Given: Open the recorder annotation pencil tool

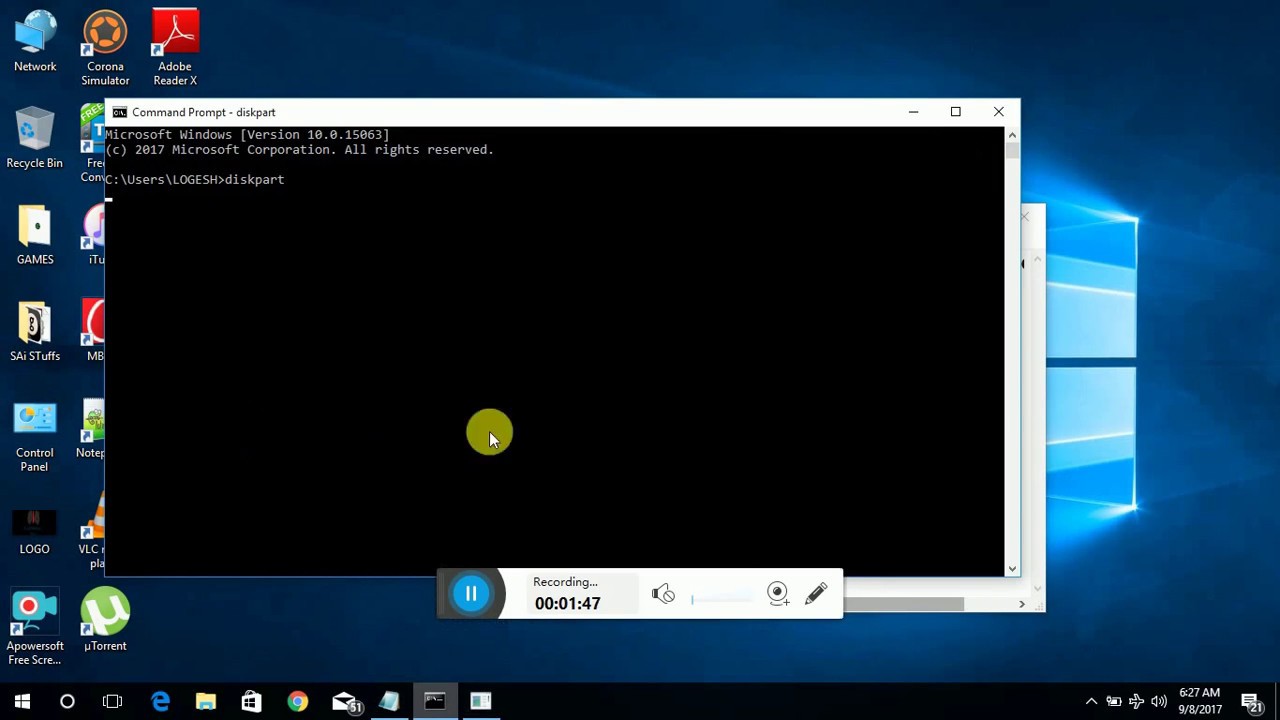Looking at the screenshot, I should coord(816,593).
